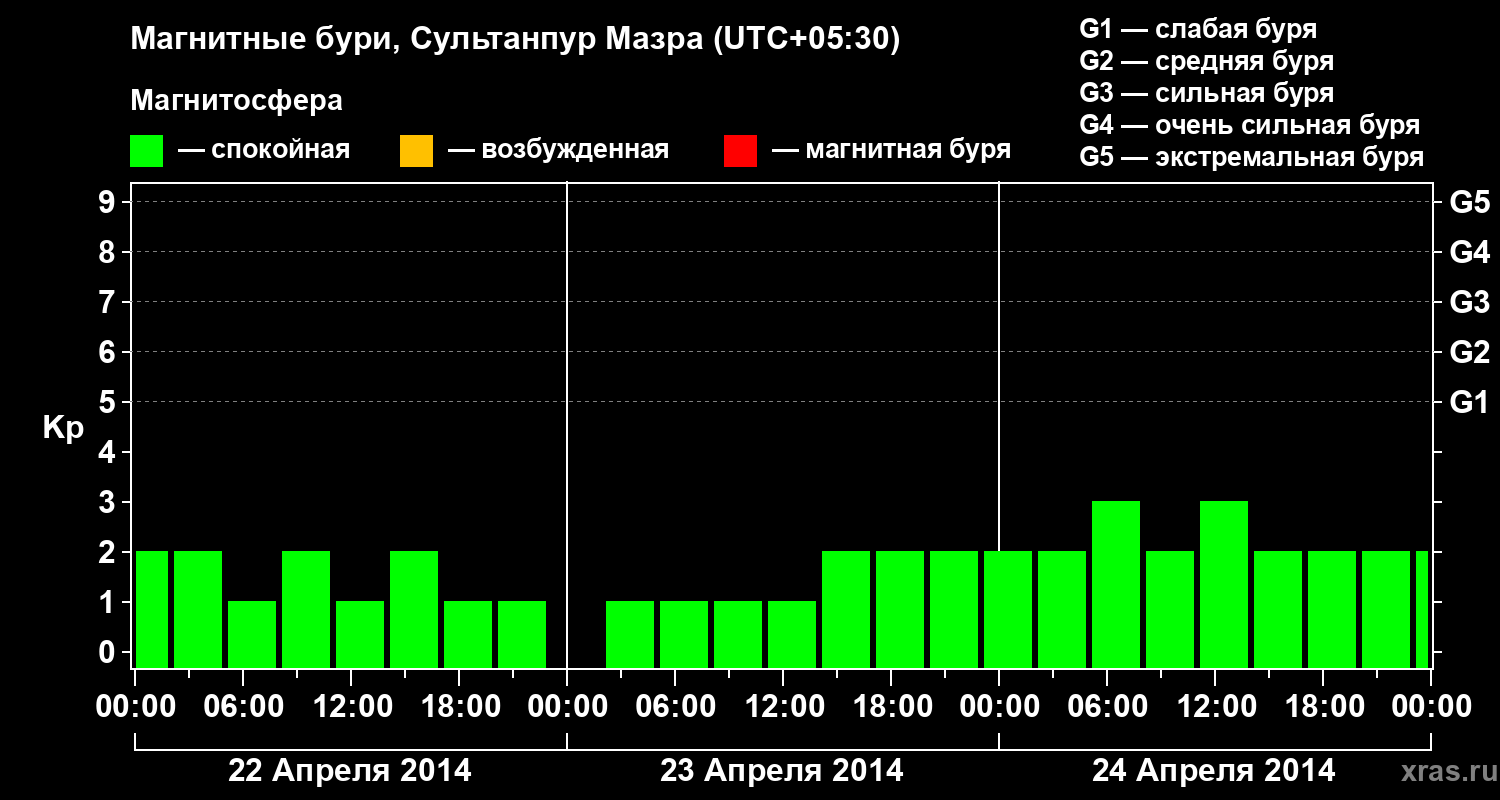Viewport: 1500px width, 800px height.
Task: Click the 'G4' right axis label
Action: click(1470, 252)
